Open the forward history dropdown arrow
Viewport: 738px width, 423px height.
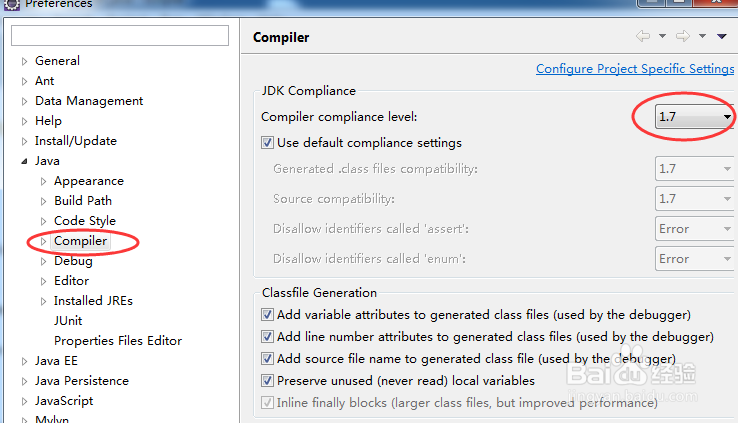pyautogui.click(x=700, y=37)
